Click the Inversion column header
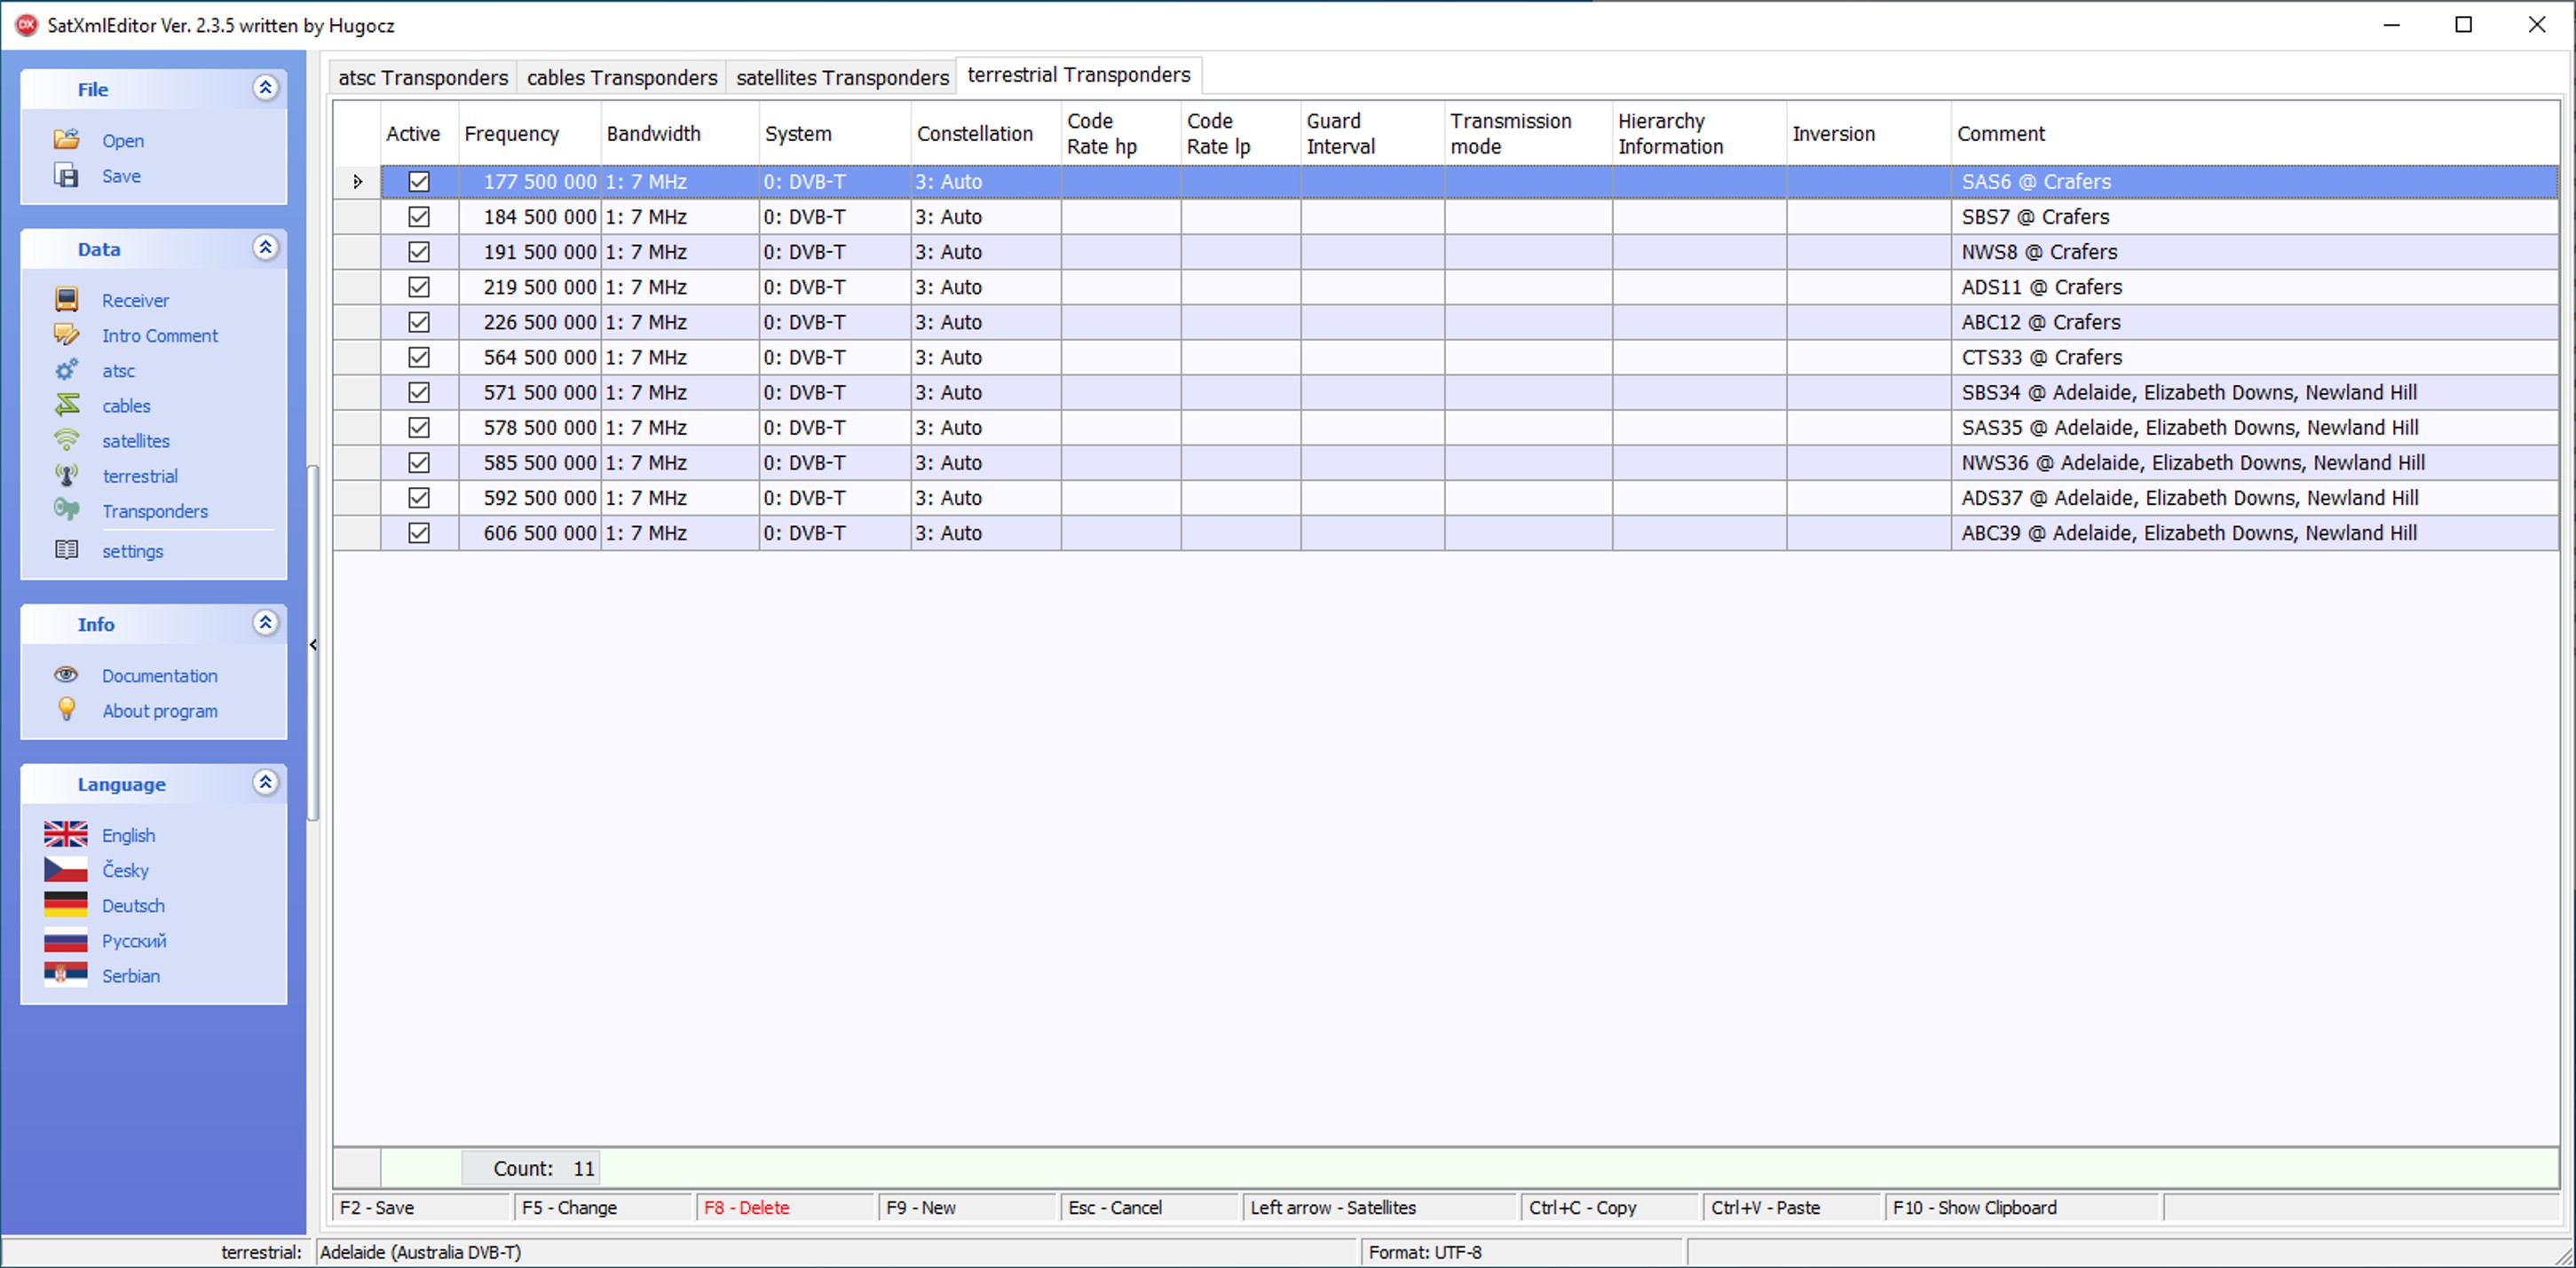 [1868, 133]
